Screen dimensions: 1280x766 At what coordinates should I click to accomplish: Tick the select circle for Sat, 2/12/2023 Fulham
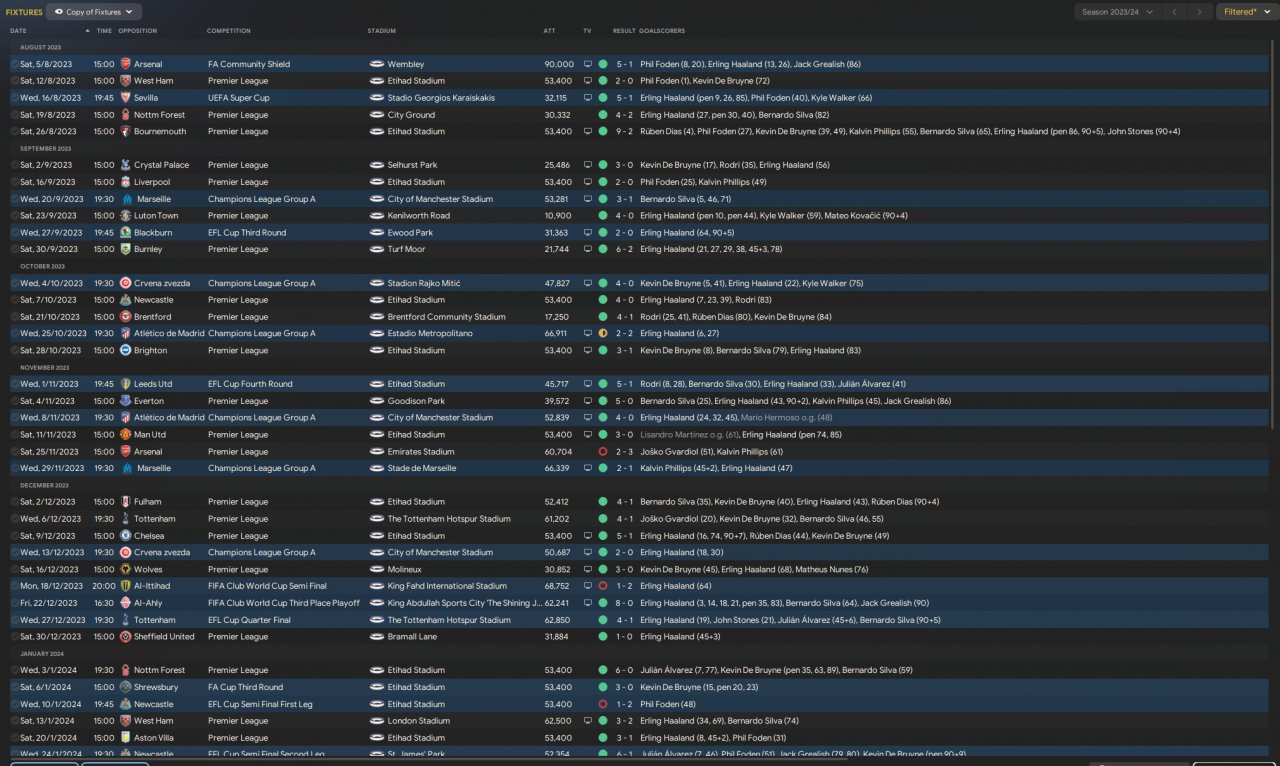pos(14,502)
